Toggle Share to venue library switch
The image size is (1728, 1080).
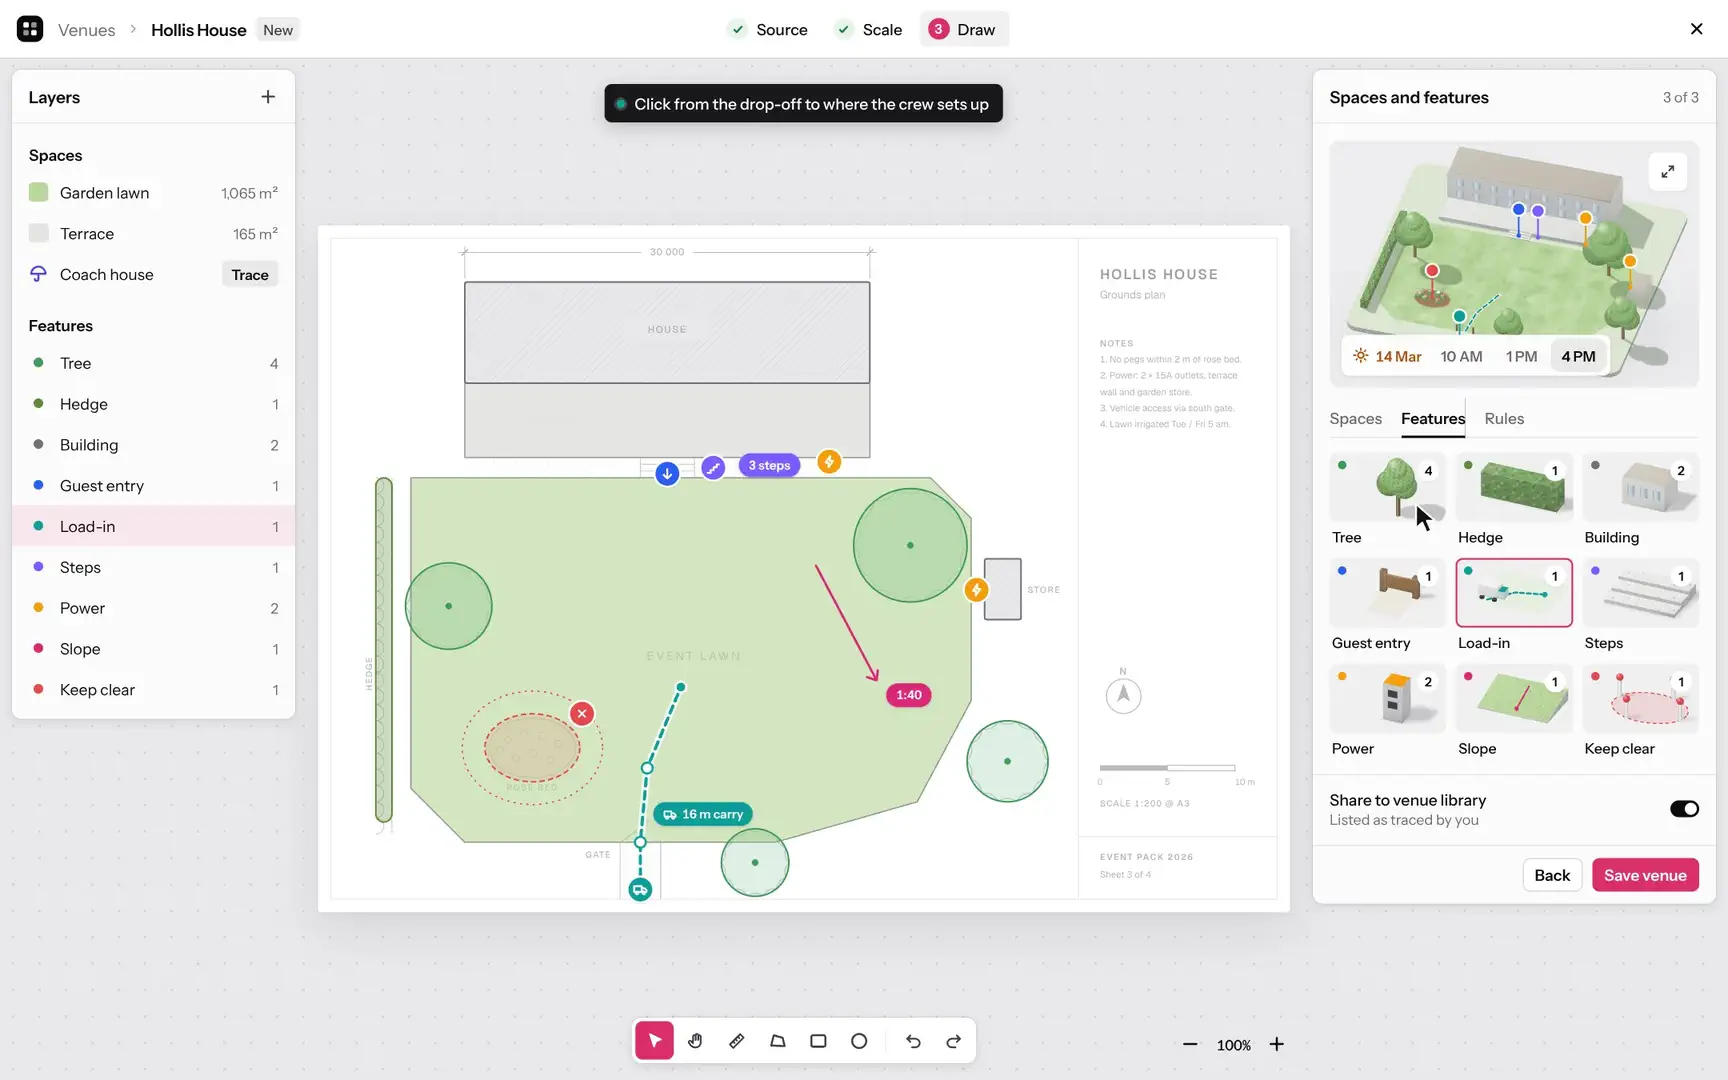1684,809
